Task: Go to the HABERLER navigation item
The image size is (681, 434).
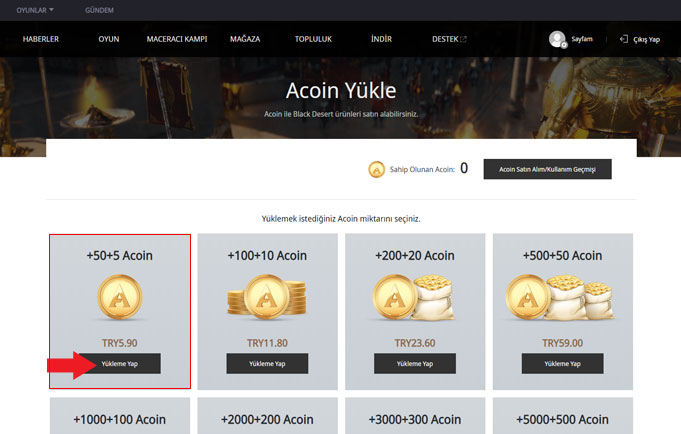Action: click(41, 39)
